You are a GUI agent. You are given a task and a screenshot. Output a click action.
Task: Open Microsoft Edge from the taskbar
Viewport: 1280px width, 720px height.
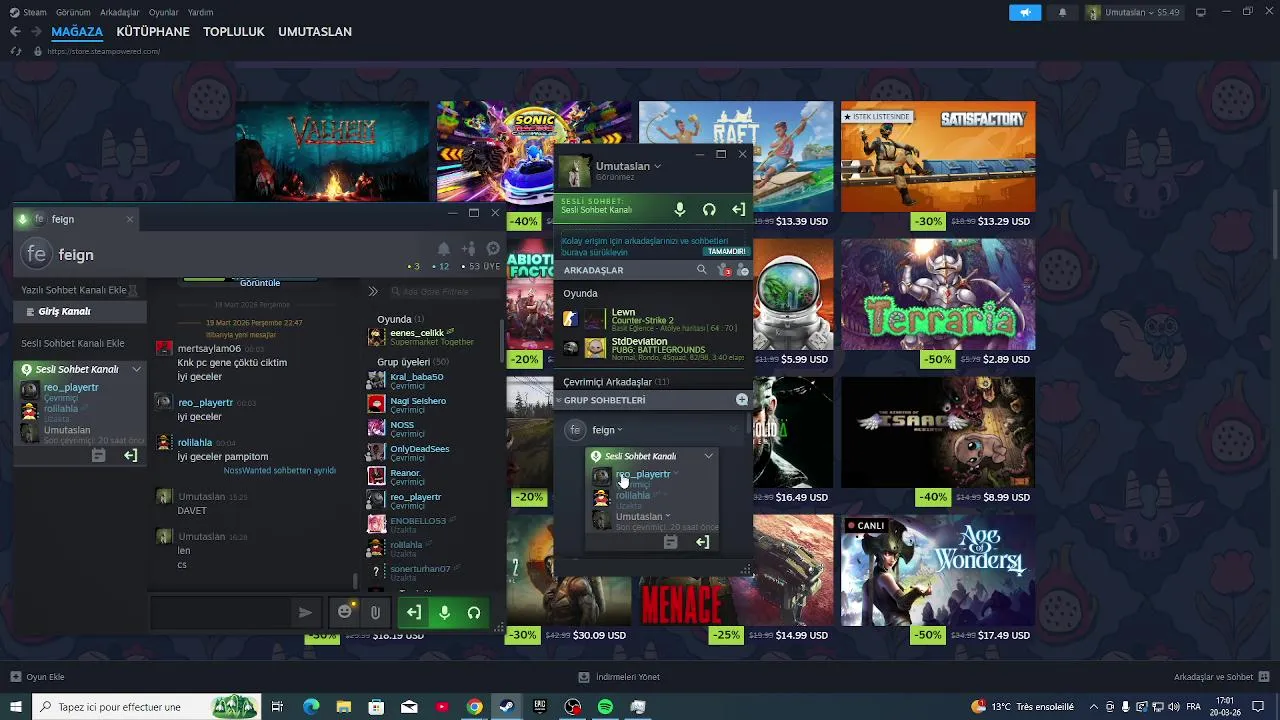tap(311, 707)
